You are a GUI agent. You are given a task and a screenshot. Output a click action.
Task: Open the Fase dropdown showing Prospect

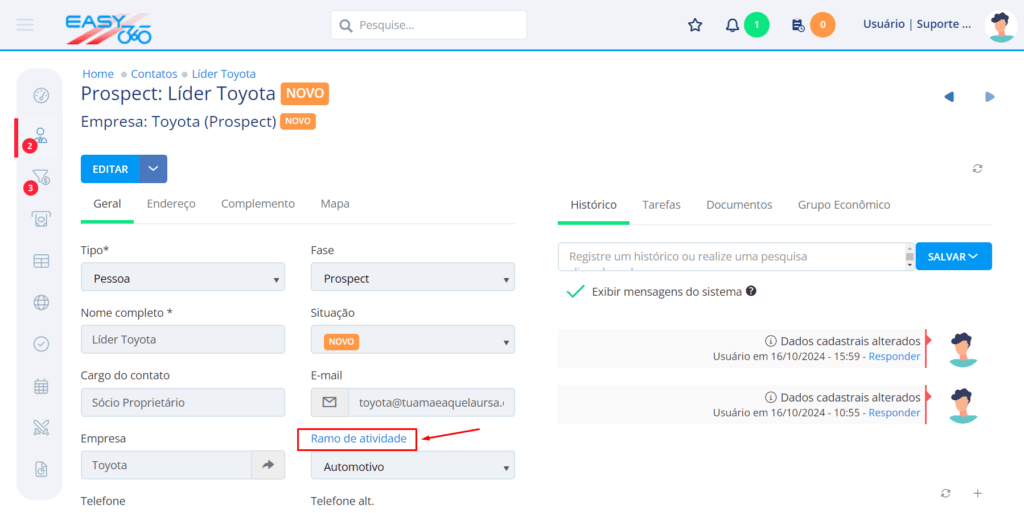pyautogui.click(x=413, y=277)
